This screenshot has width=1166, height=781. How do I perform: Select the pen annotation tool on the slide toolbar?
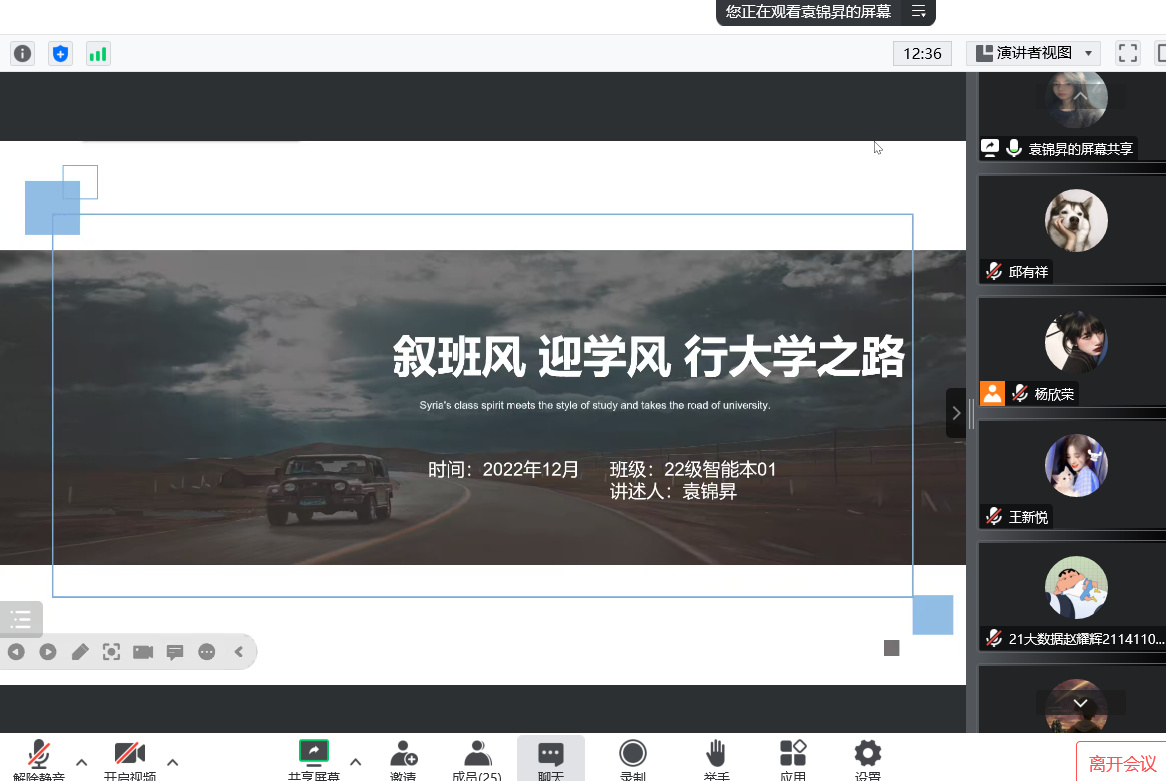tap(80, 652)
